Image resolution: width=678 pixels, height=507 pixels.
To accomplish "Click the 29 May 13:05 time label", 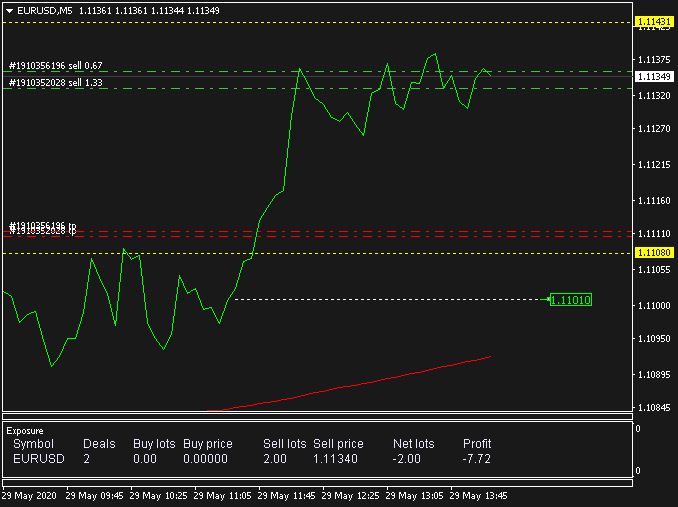I will click(414, 496).
